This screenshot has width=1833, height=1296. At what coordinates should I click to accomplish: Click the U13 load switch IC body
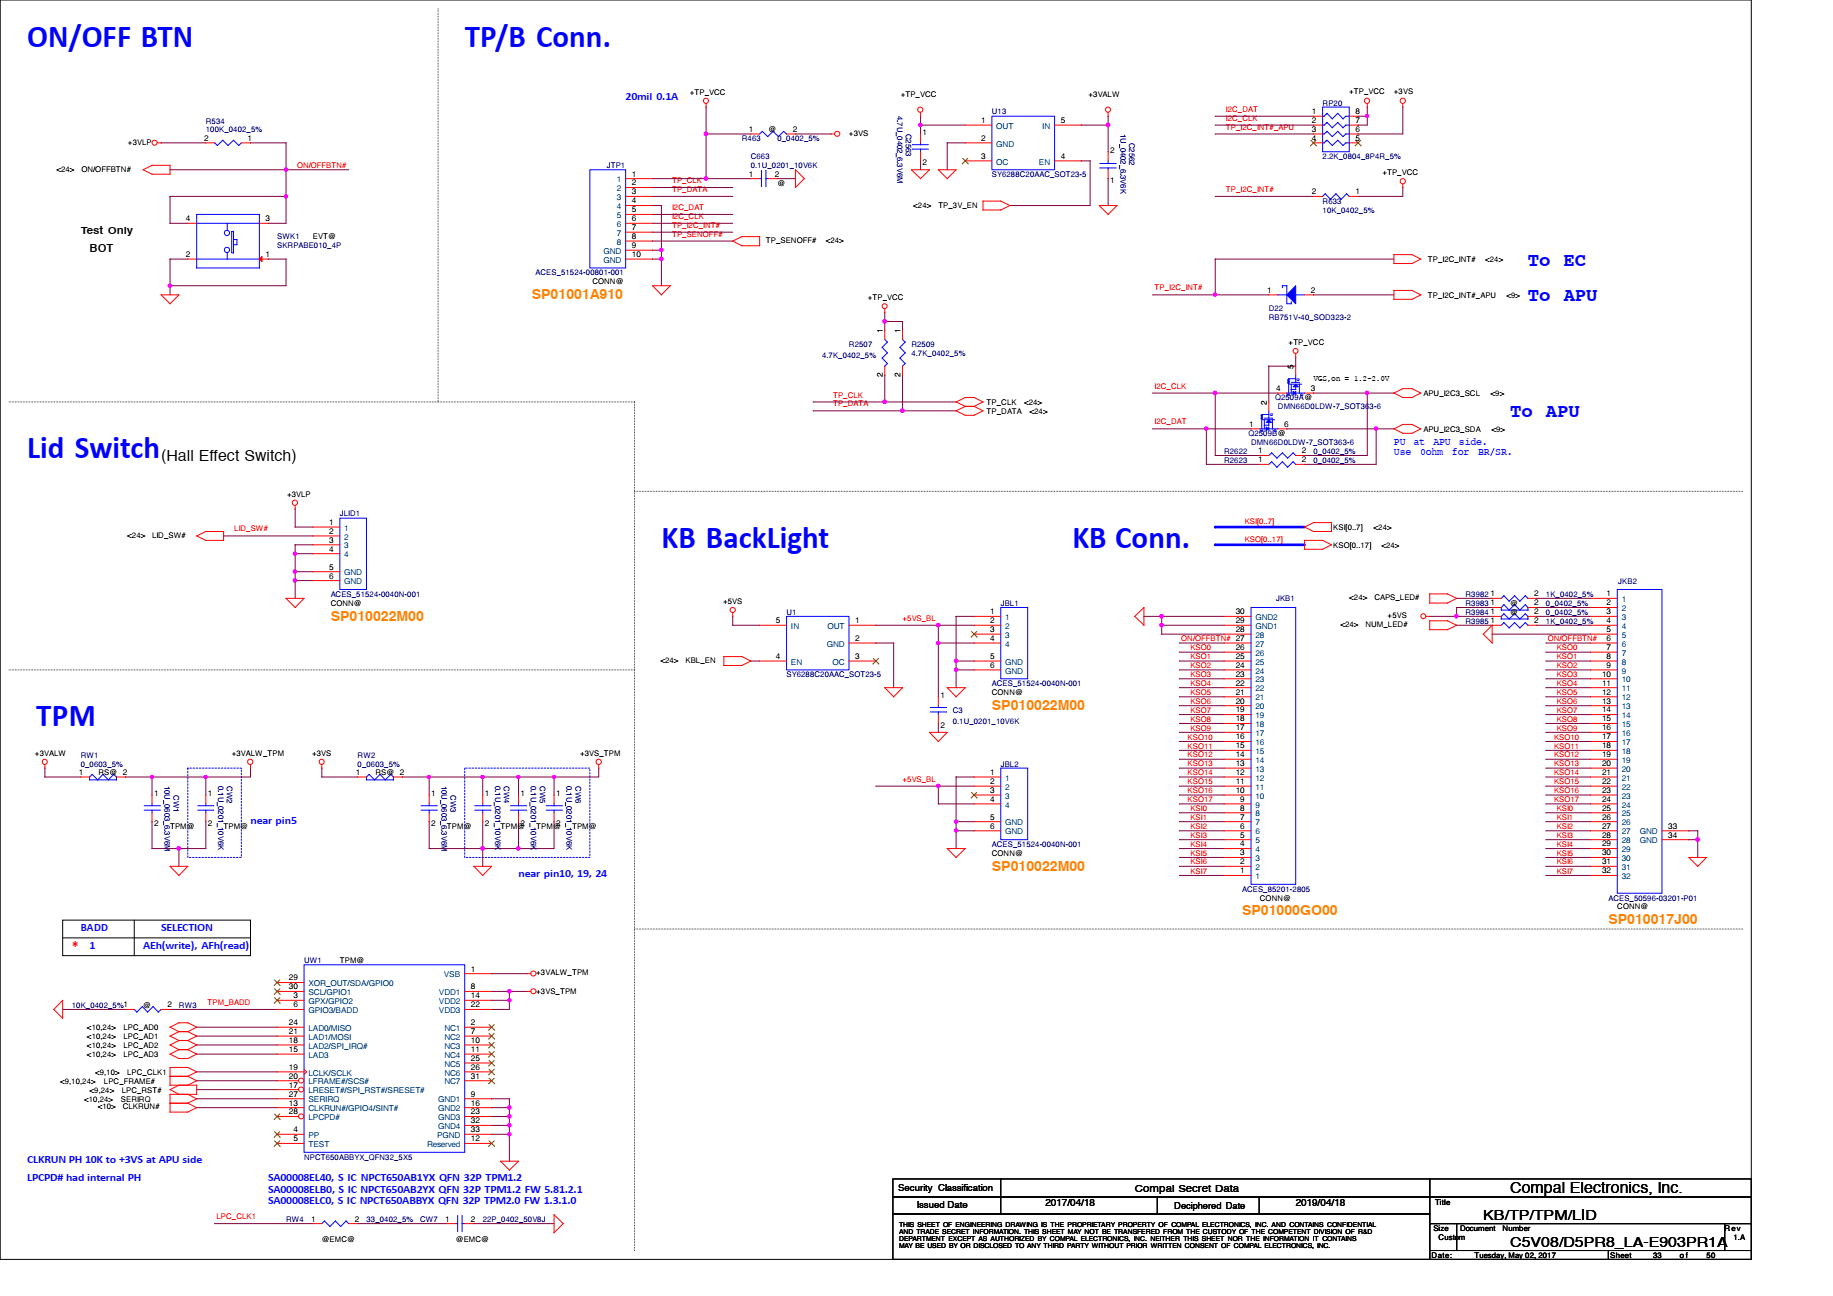coord(1022,143)
